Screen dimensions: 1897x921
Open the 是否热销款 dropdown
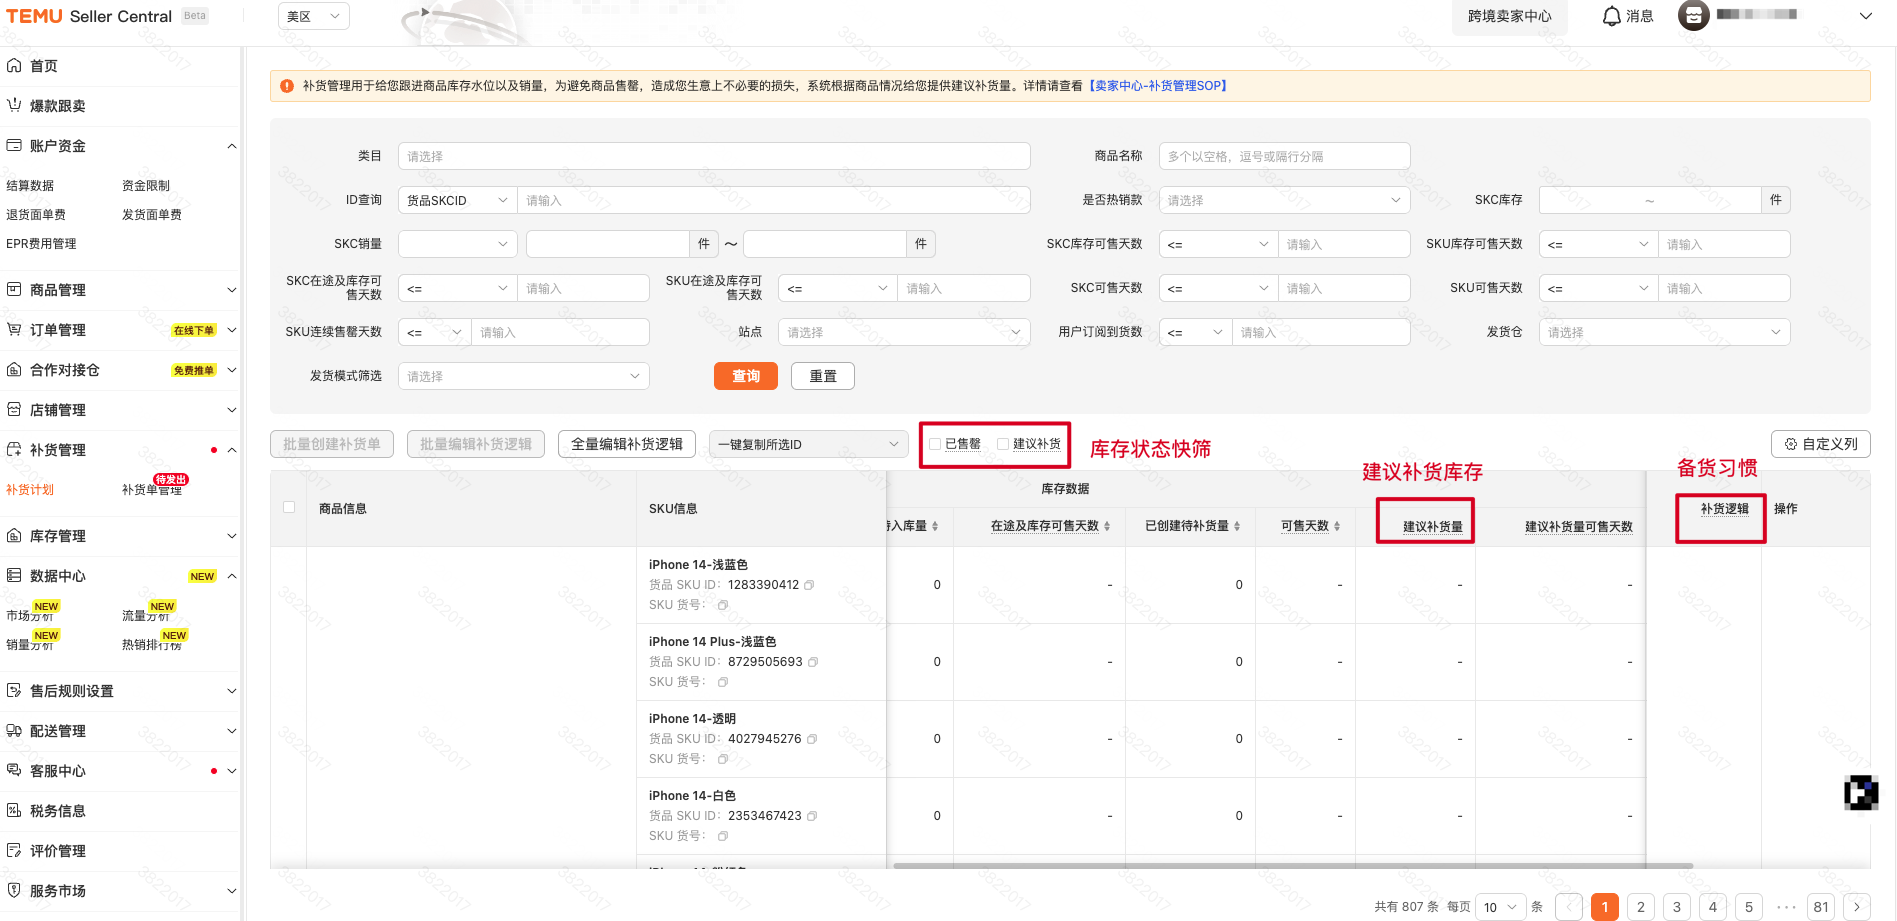[1284, 200]
